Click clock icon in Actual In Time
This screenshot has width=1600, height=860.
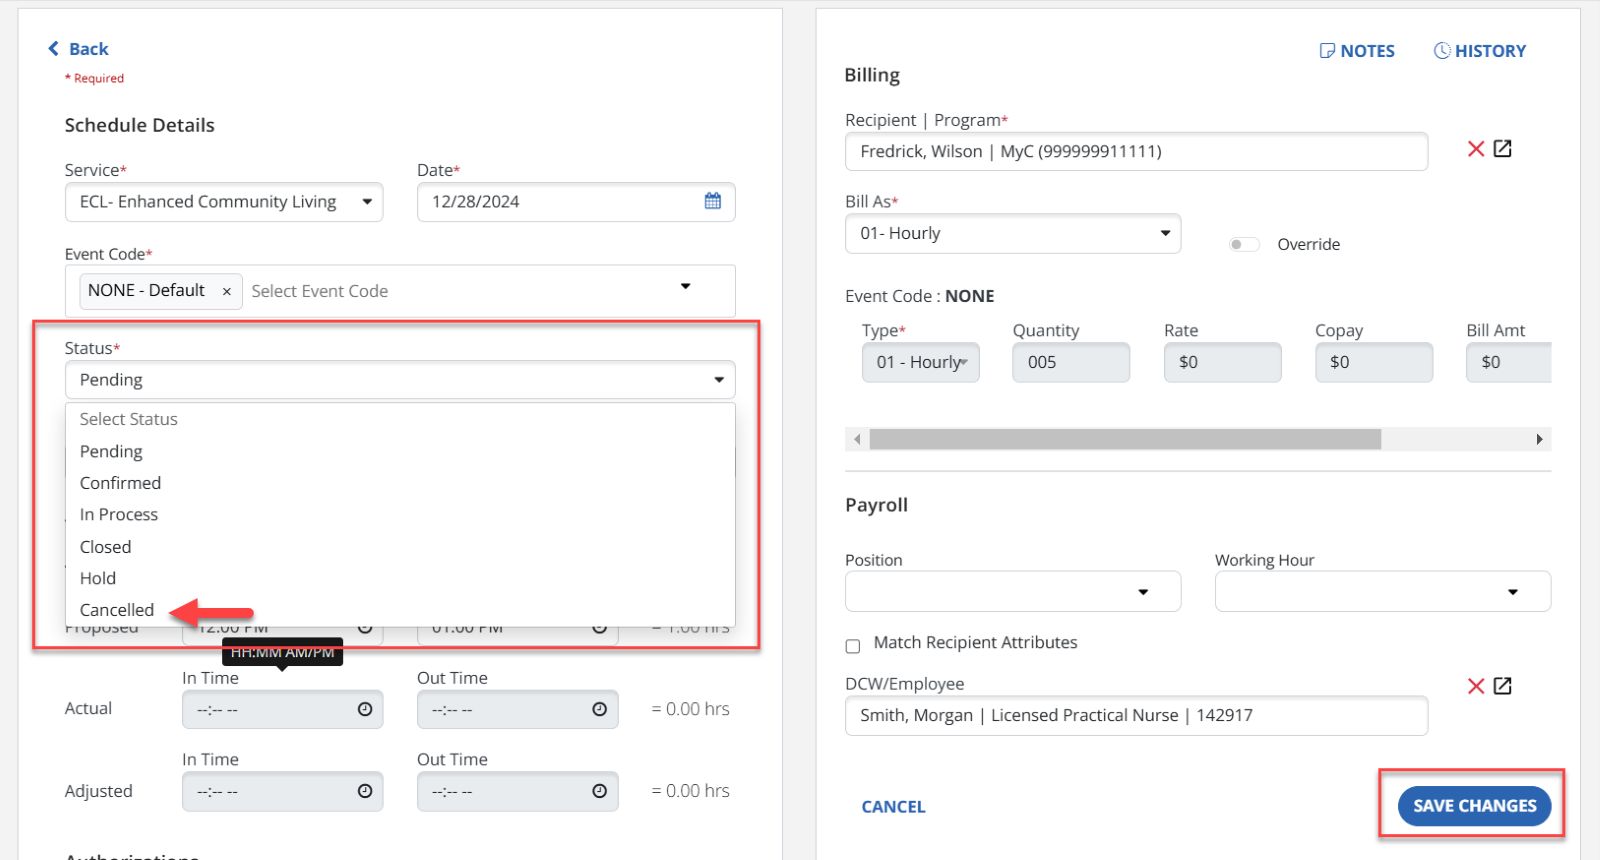(x=365, y=709)
